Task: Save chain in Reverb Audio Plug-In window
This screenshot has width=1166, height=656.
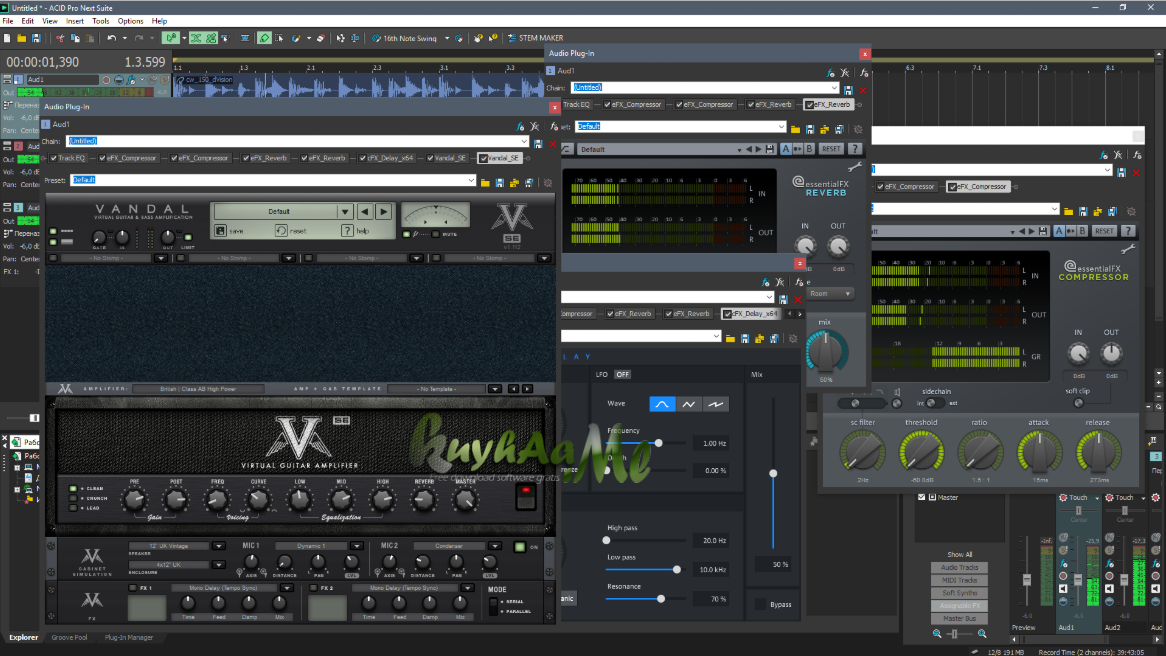Action: 848,89
